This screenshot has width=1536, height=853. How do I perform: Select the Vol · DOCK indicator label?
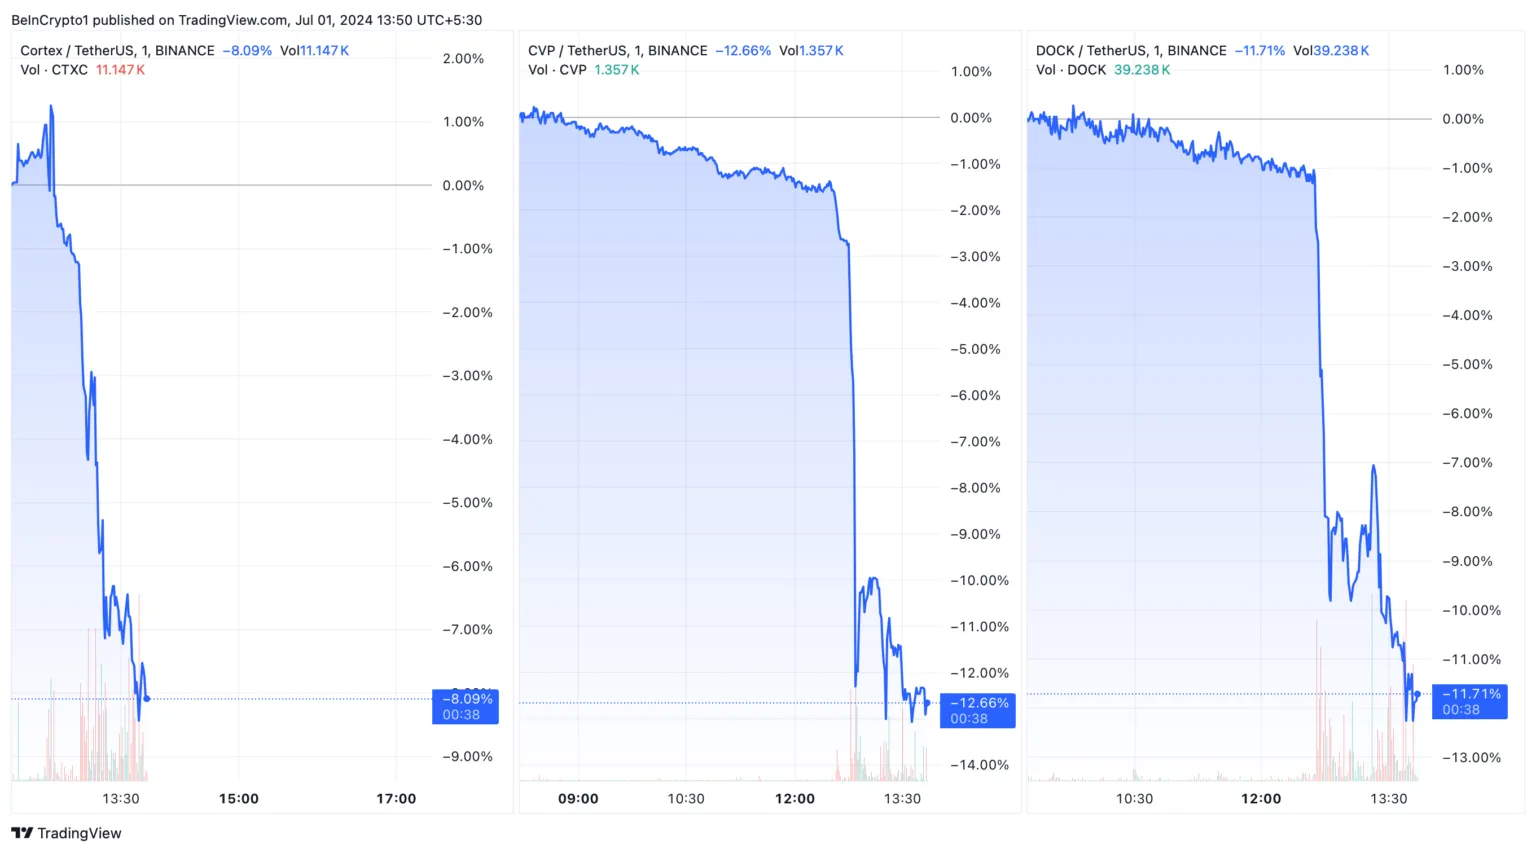tap(1071, 70)
